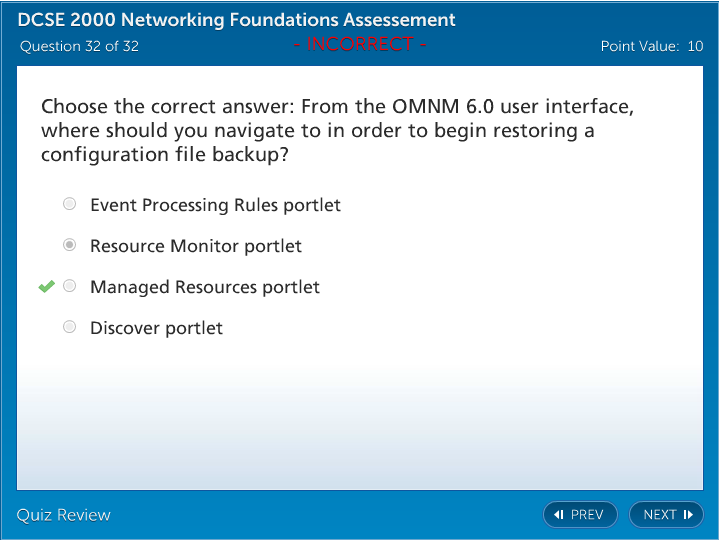Click the 'Managed Resources portlet' answer text
This screenshot has height=540, width=719.
(x=205, y=287)
